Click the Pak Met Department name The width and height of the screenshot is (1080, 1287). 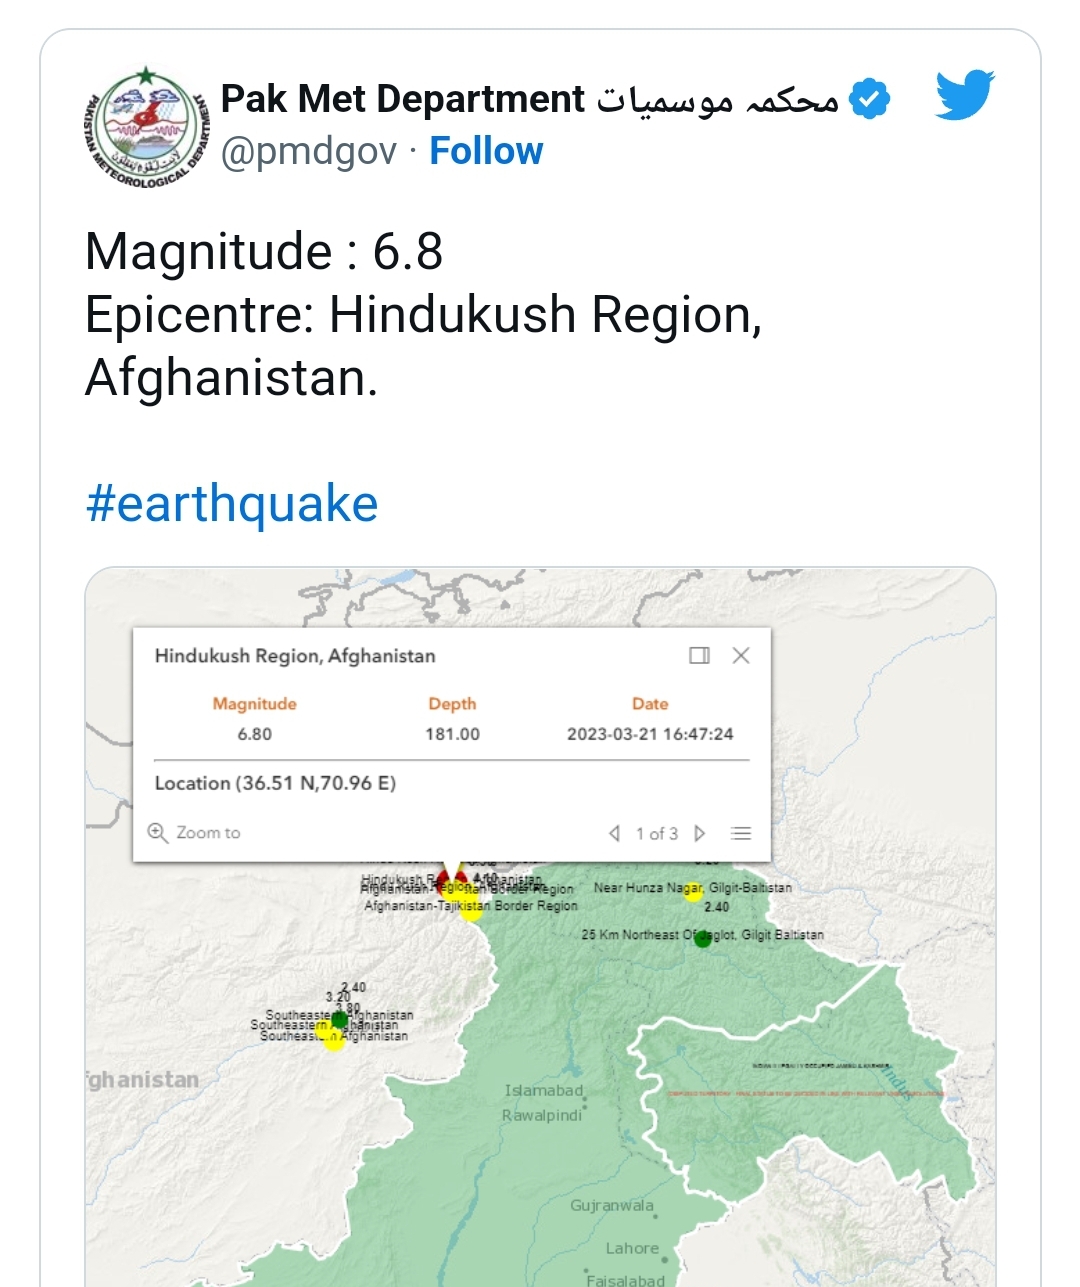pyautogui.click(x=402, y=99)
